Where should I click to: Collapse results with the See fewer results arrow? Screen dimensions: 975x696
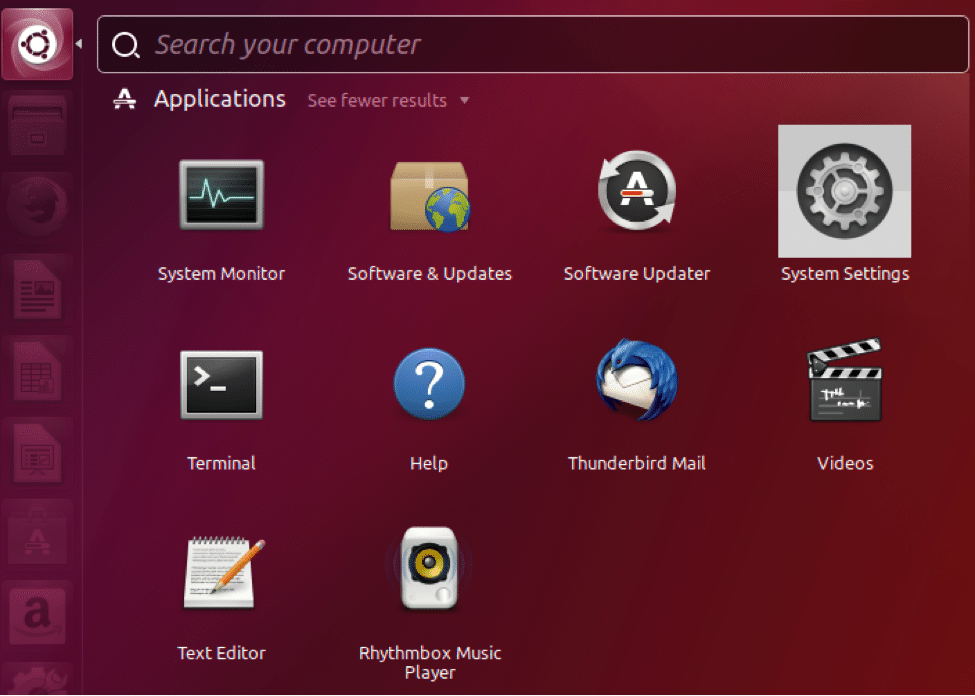[x=464, y=100]
